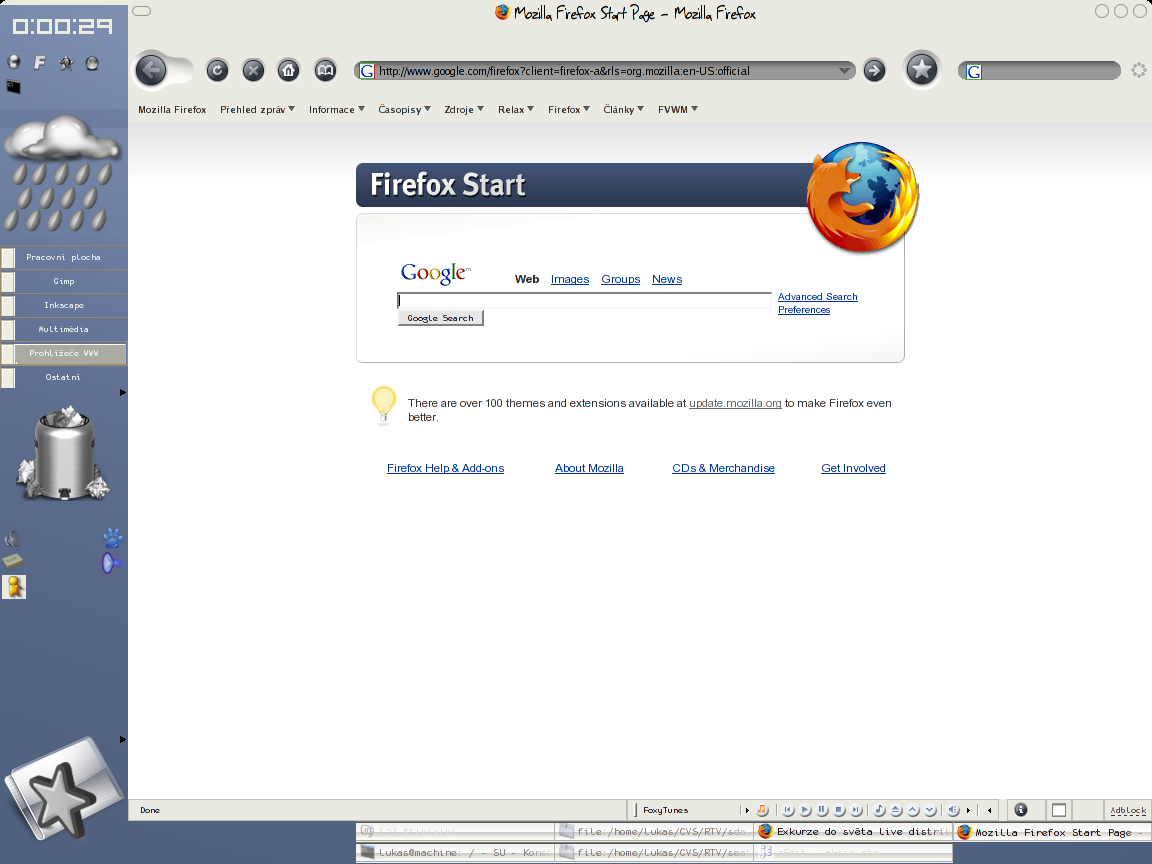Click the Google Search button
The width and height of the screenshot is (1152, 864).
coord(440,318)
